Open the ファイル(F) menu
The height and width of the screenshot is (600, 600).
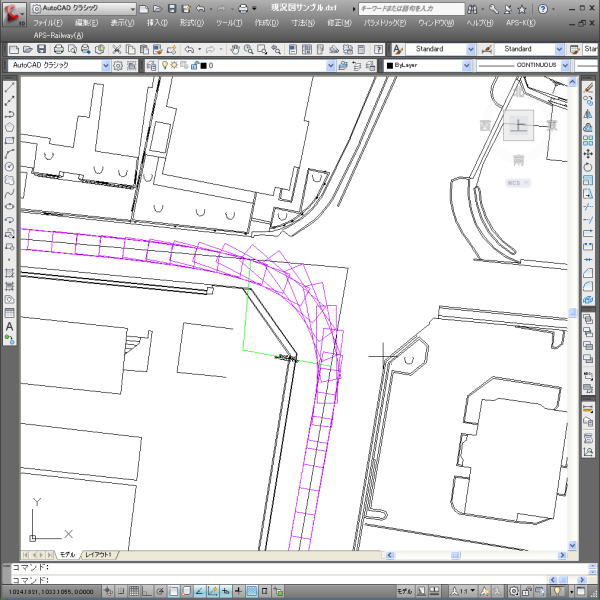47,23
